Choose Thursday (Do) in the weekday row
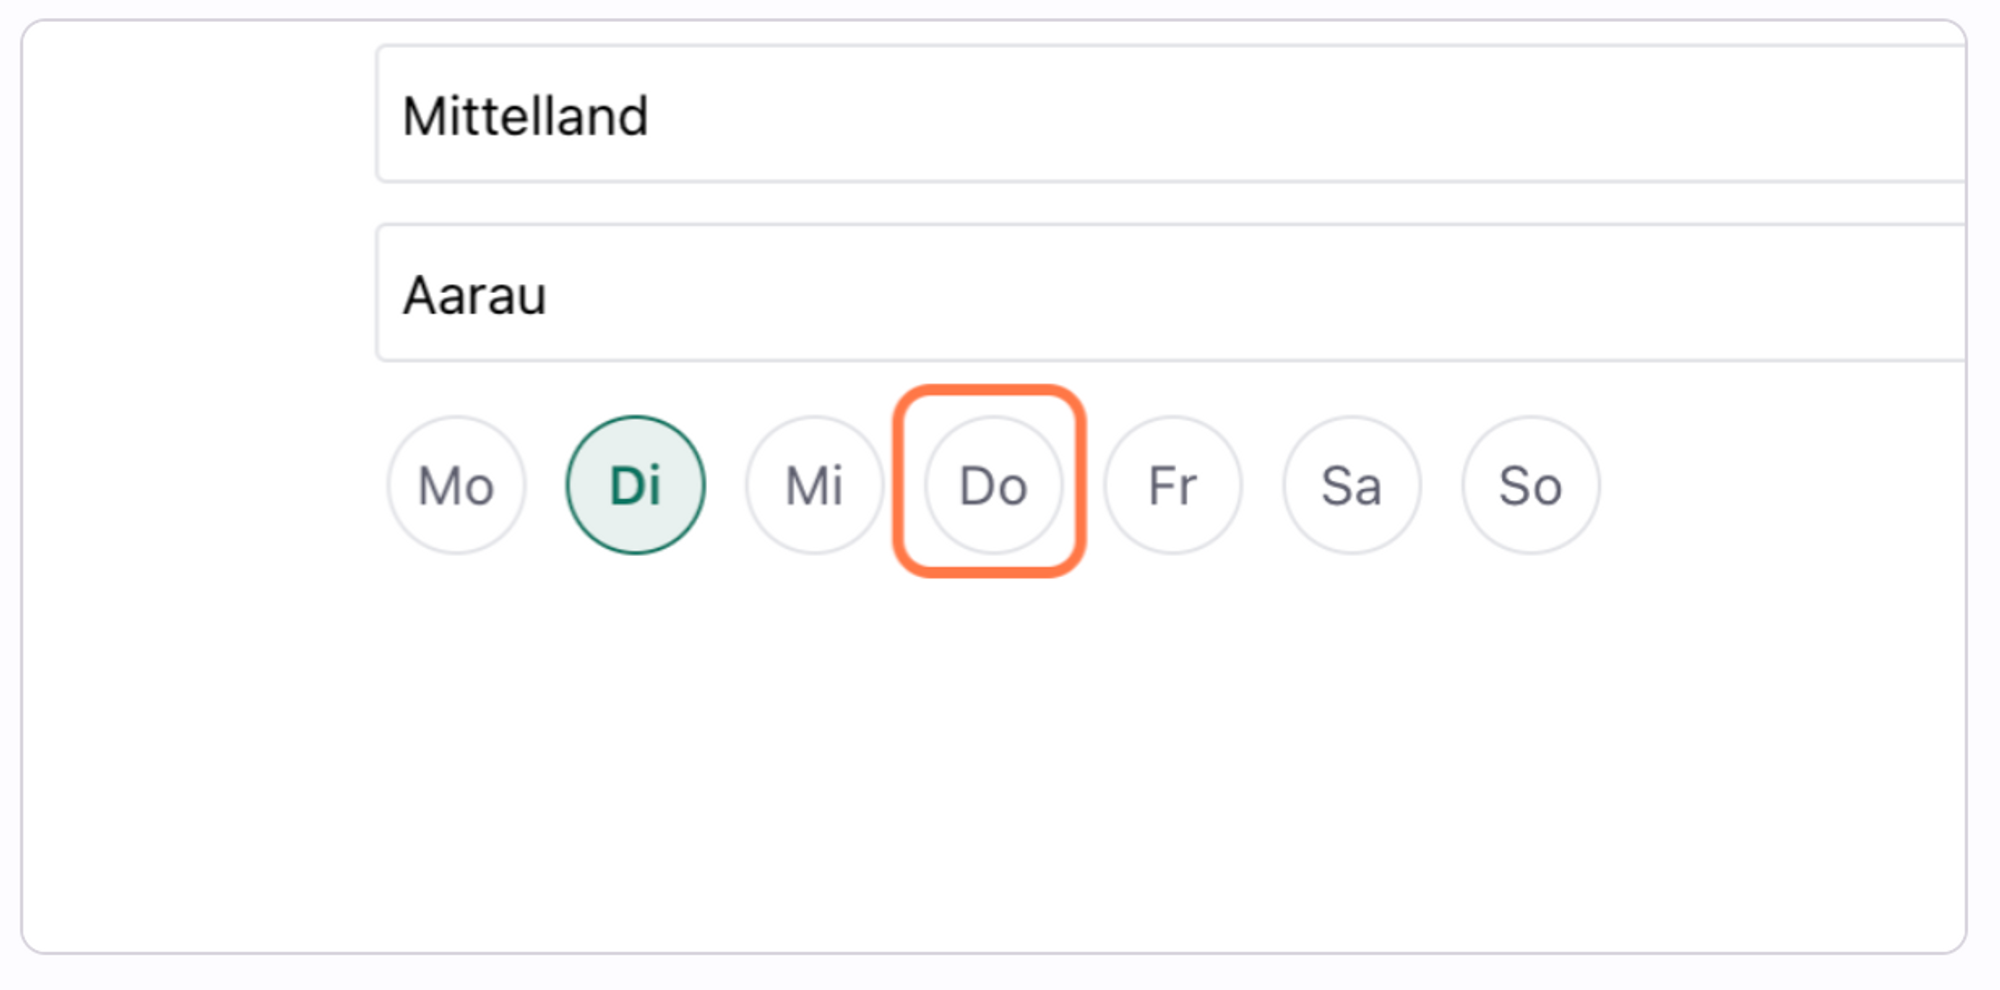 click(x=993, y=486)
